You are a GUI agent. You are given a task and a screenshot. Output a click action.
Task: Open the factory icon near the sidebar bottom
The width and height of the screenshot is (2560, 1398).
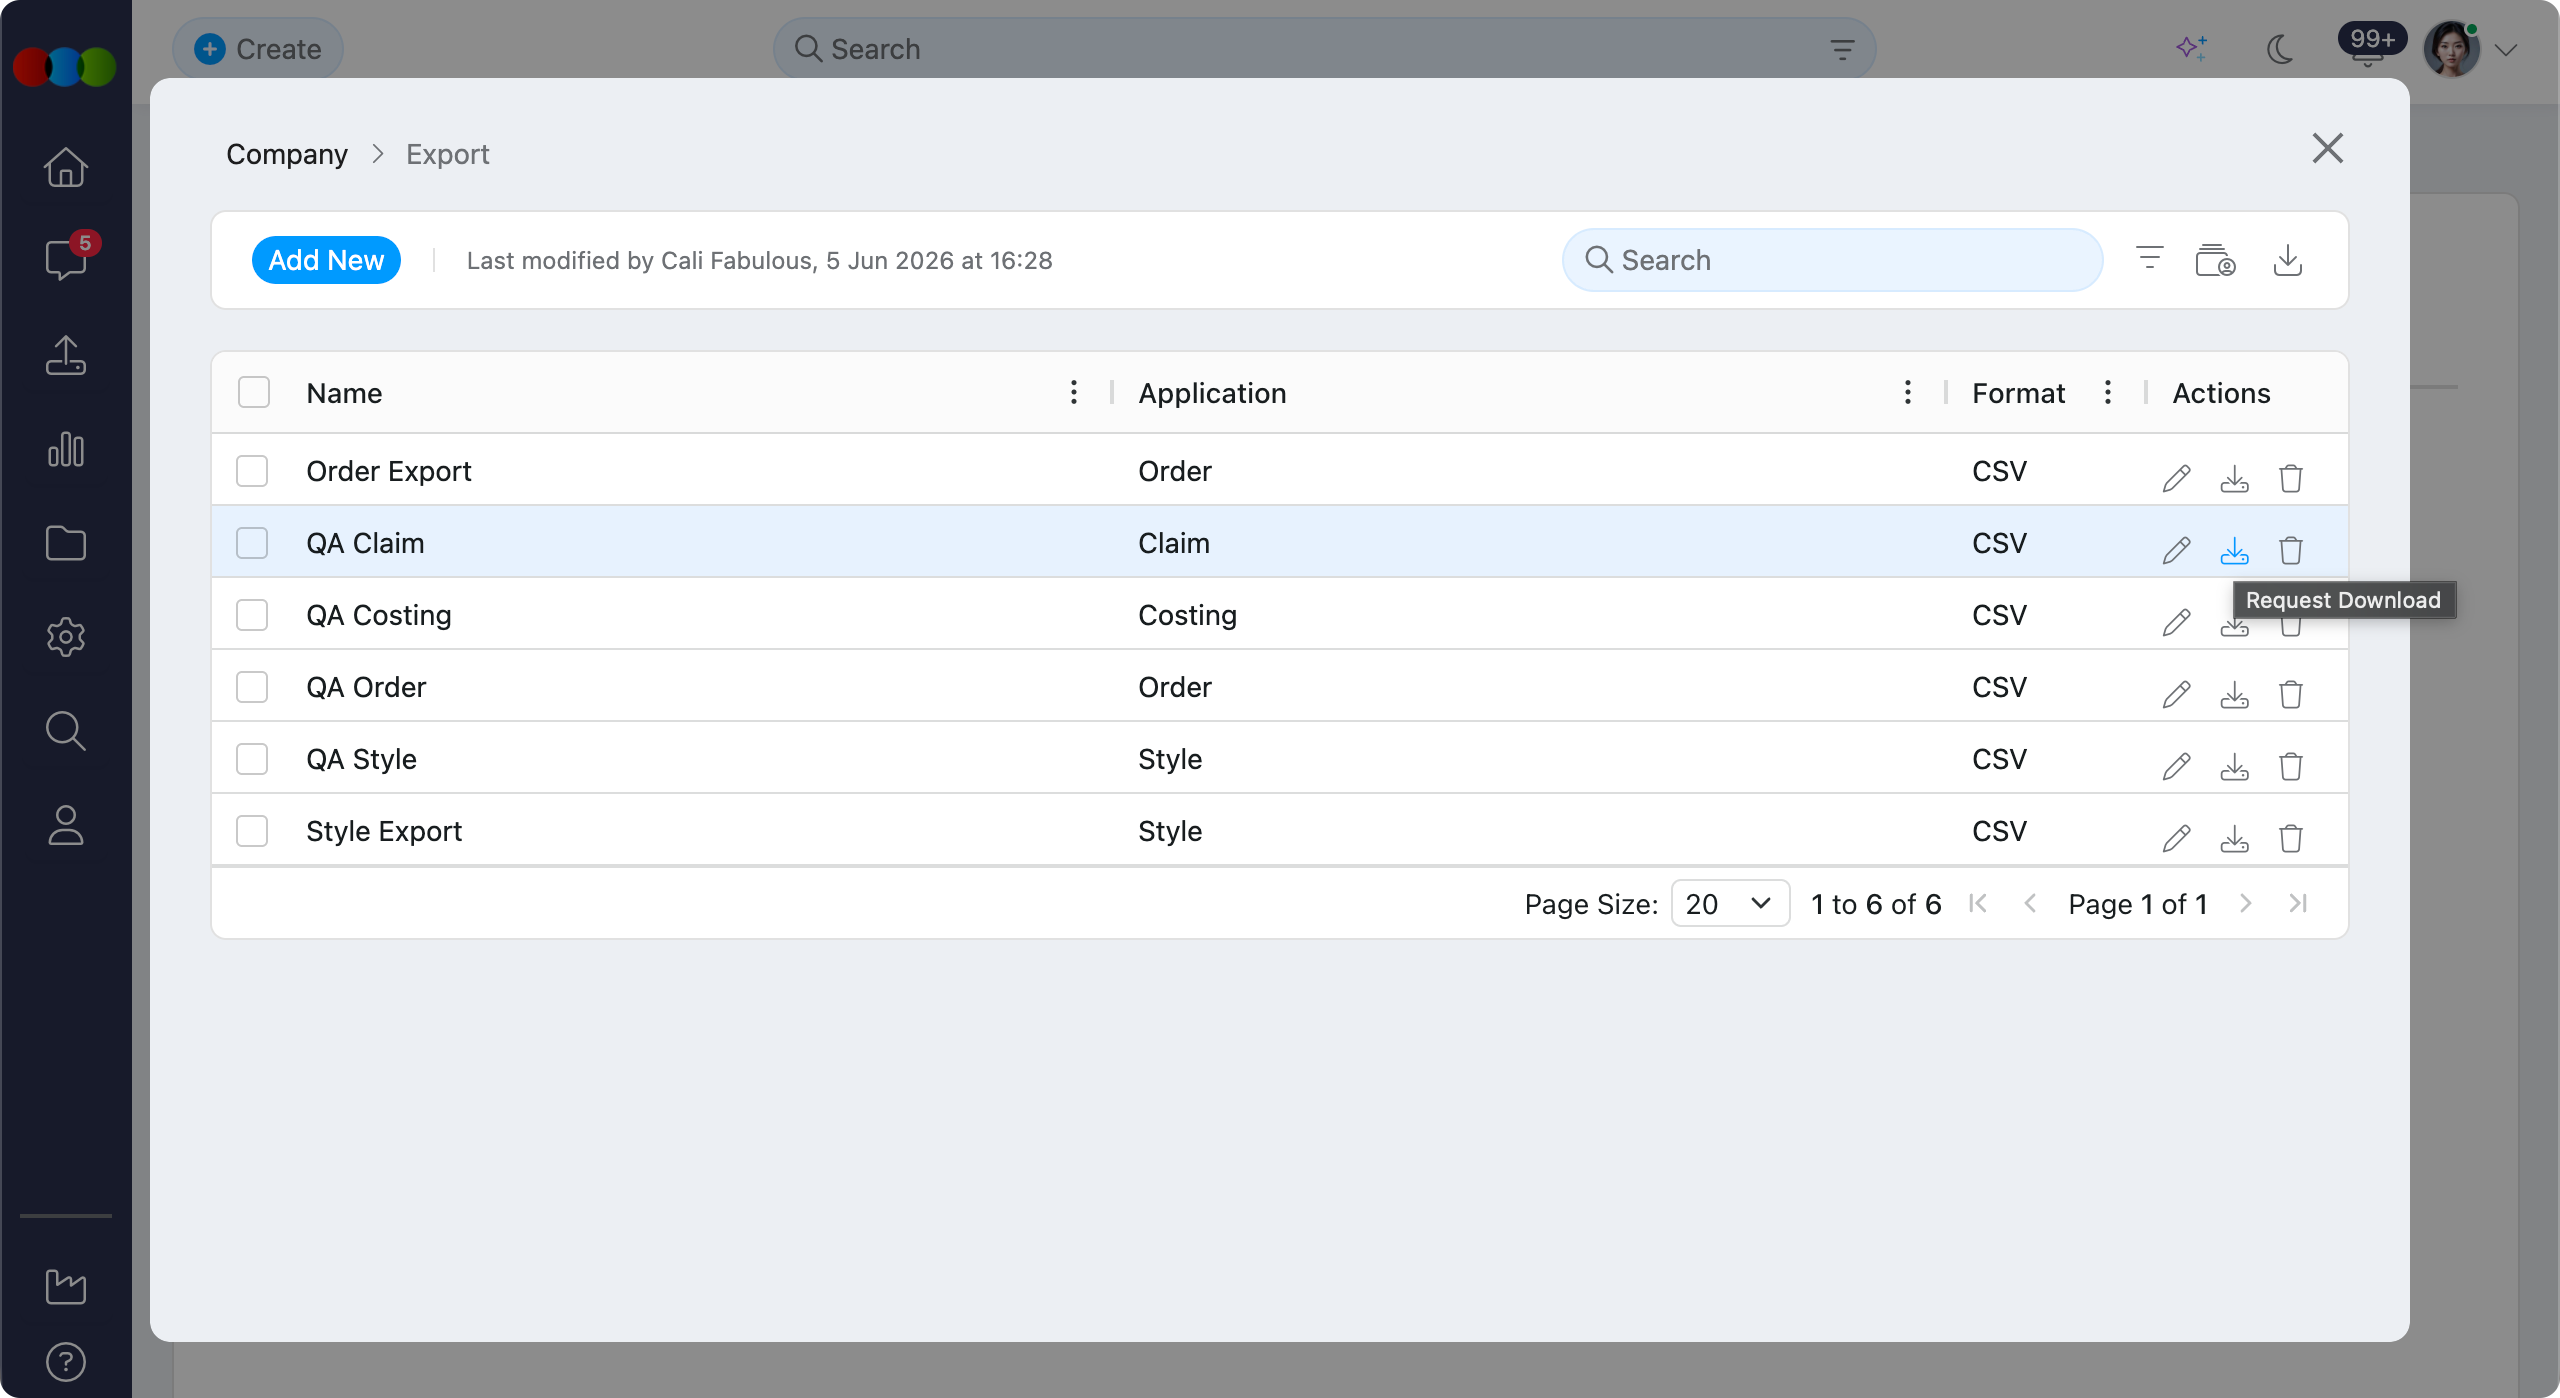click(66, 1286)
